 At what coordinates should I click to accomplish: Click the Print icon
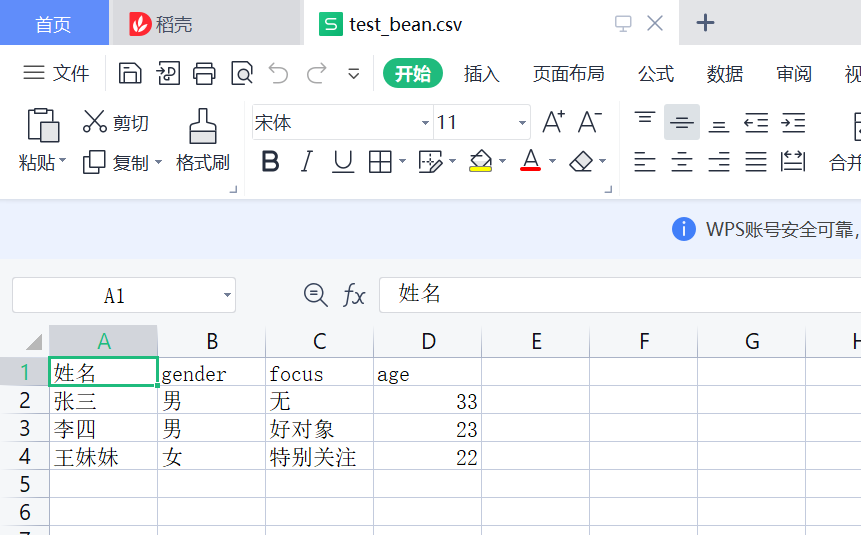click(204, 73)
